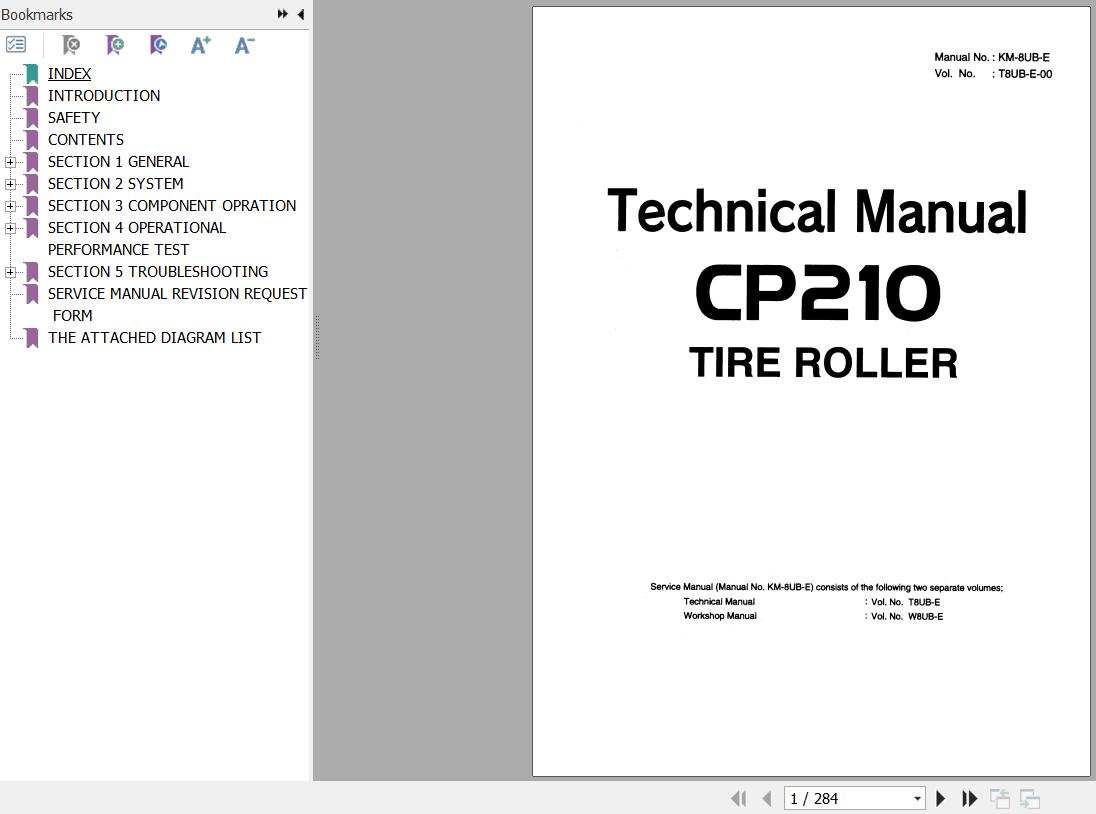Image resolution: width=1096 pixels, height=814 pixels.
Task: Expand SECTION 1 GENERAL bookmark
Action: 10,162
